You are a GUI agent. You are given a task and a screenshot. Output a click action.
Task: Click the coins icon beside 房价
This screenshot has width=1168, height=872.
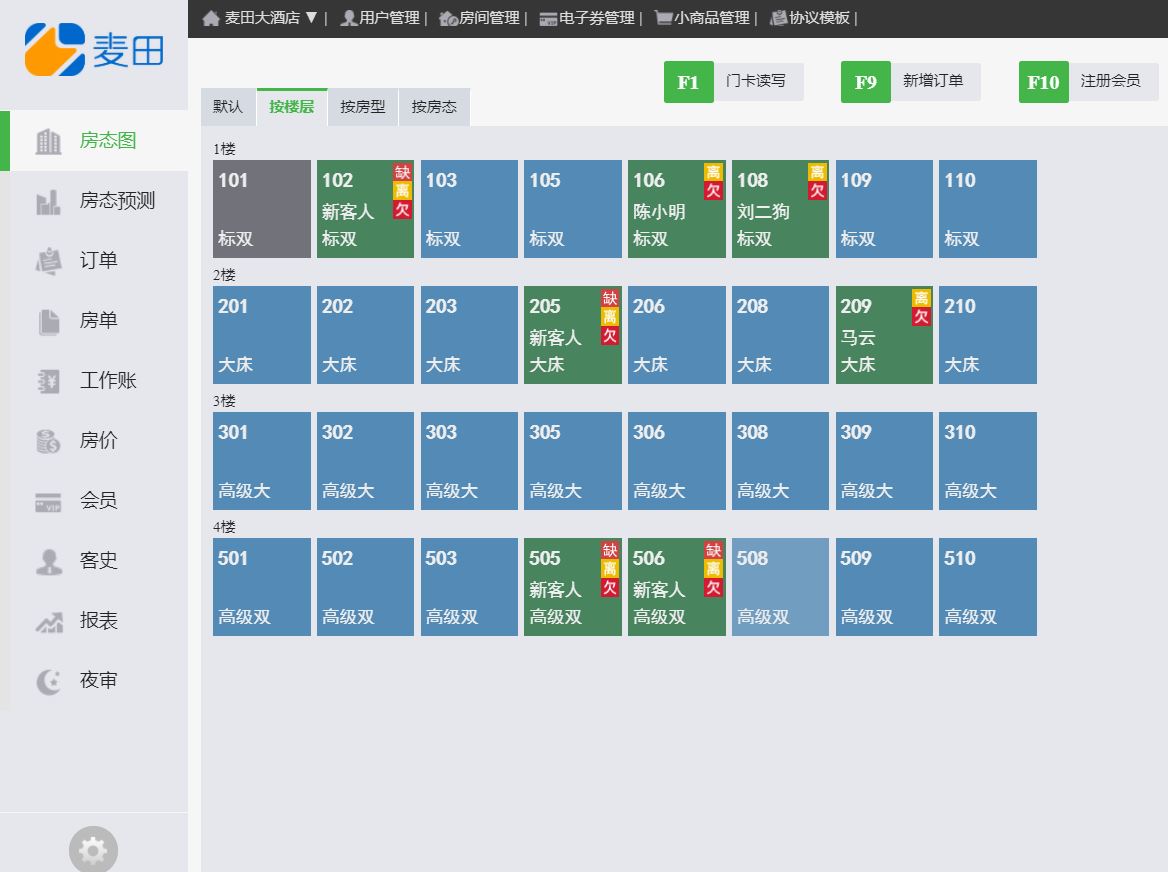48,441
